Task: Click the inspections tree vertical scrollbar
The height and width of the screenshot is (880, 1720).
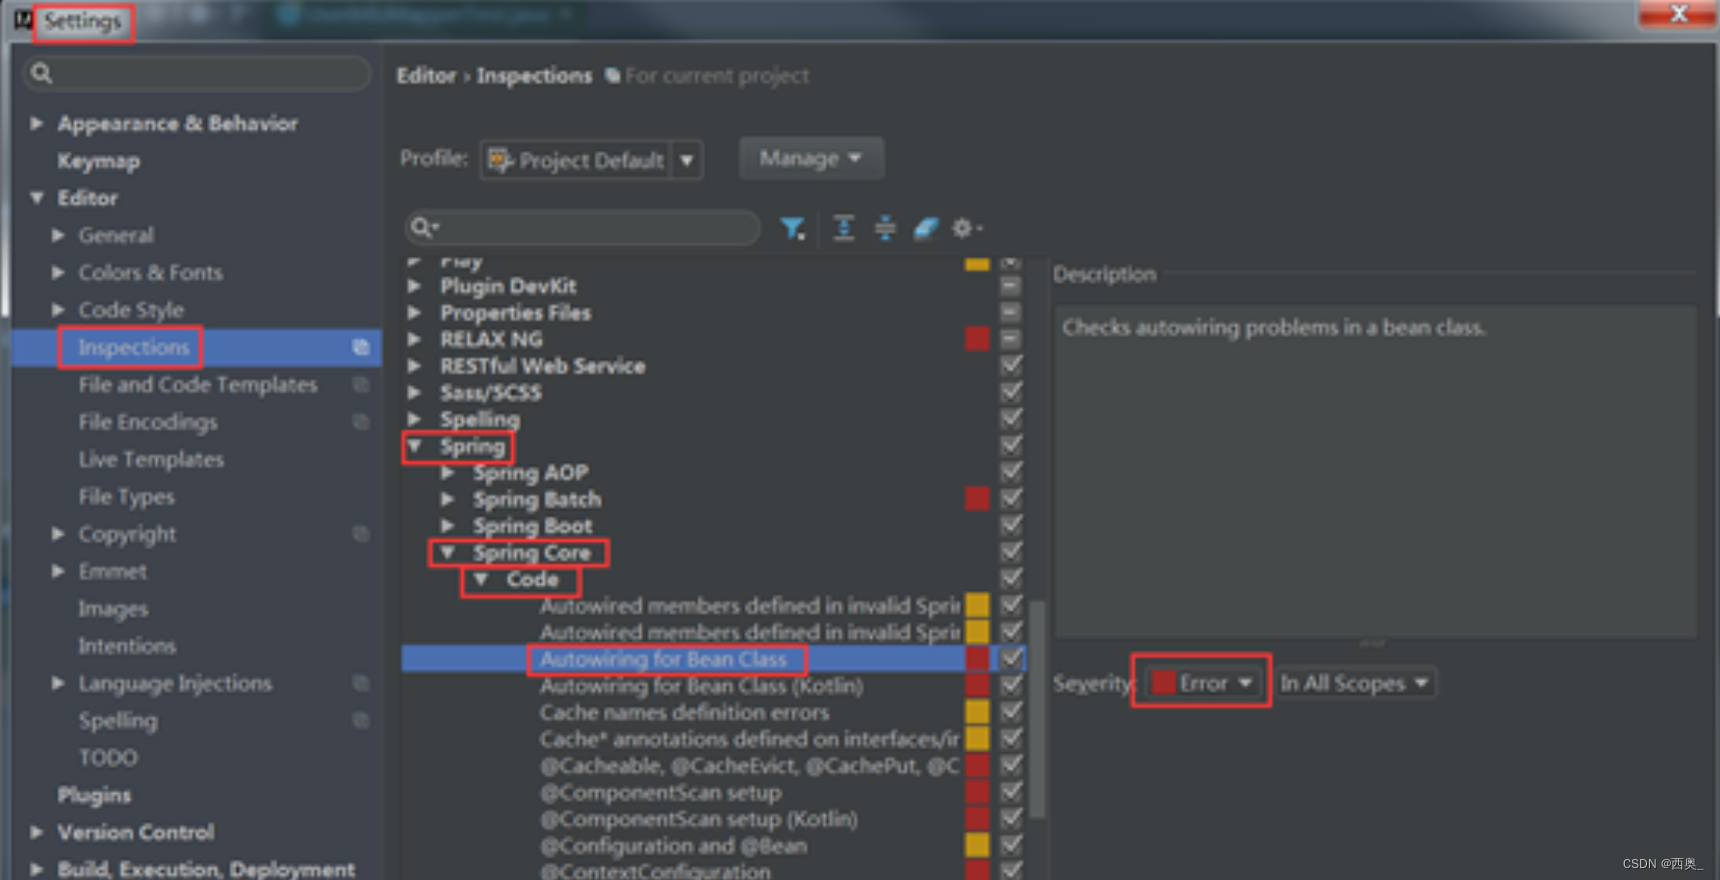Action: point(1037,708)
